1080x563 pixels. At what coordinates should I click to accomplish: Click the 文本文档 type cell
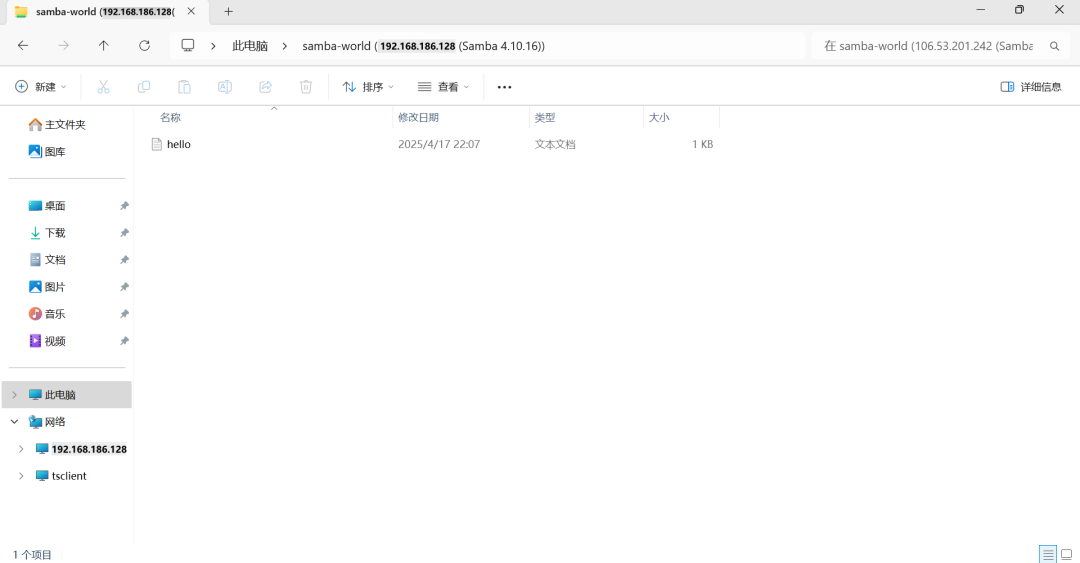pos(555,144)
